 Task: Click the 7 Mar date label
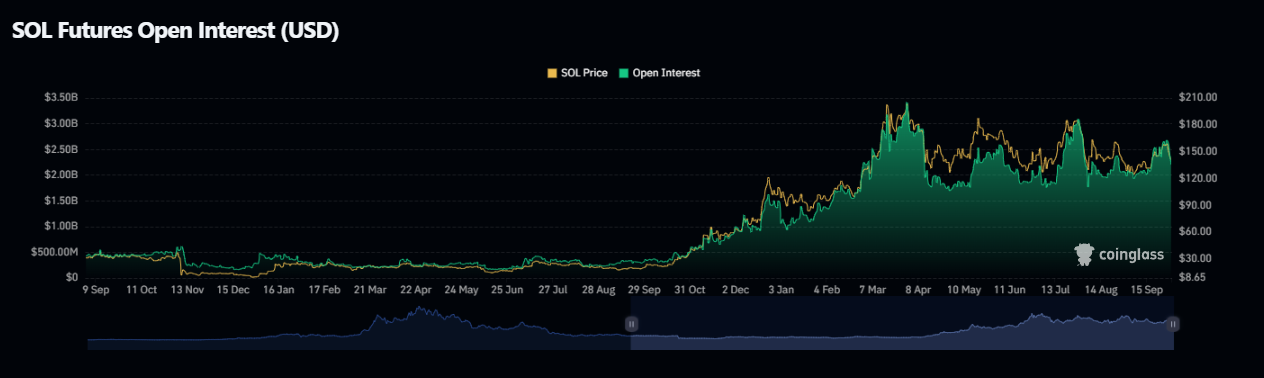point(872,290)
